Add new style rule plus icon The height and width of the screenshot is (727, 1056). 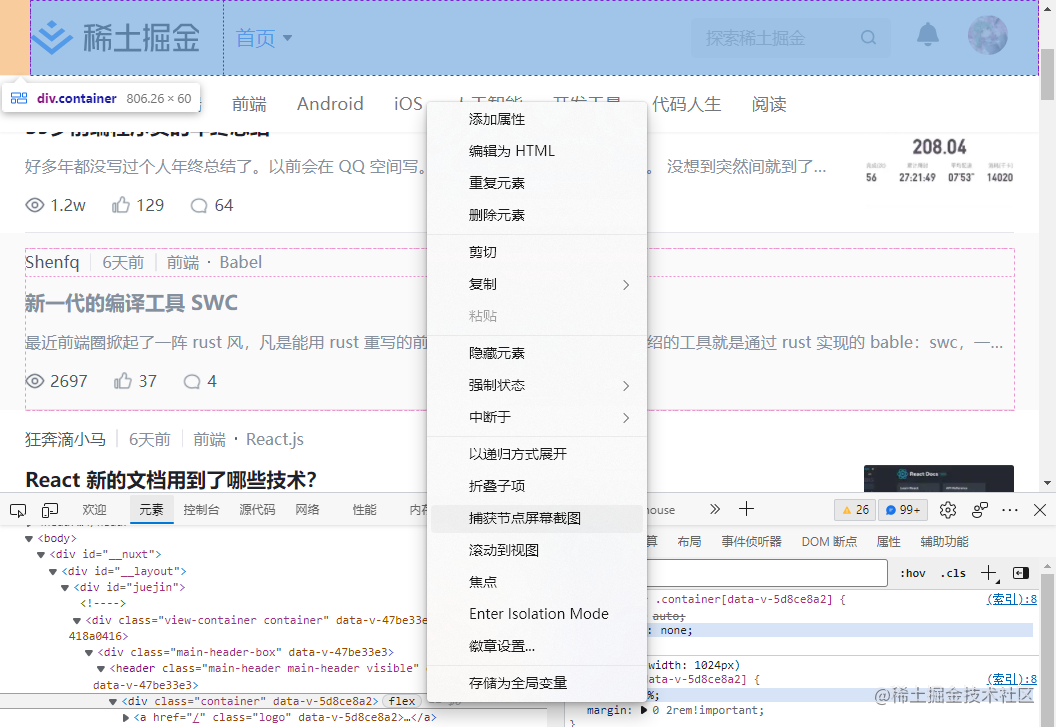pos(989,573)
